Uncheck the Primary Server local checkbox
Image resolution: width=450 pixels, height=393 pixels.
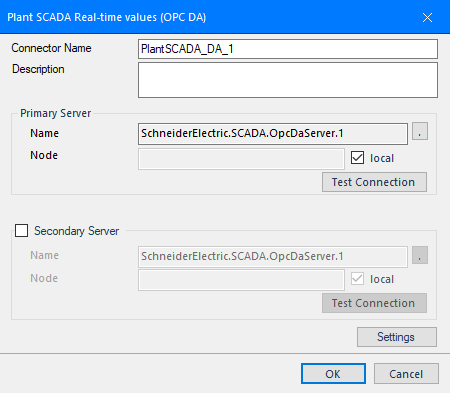357,157
